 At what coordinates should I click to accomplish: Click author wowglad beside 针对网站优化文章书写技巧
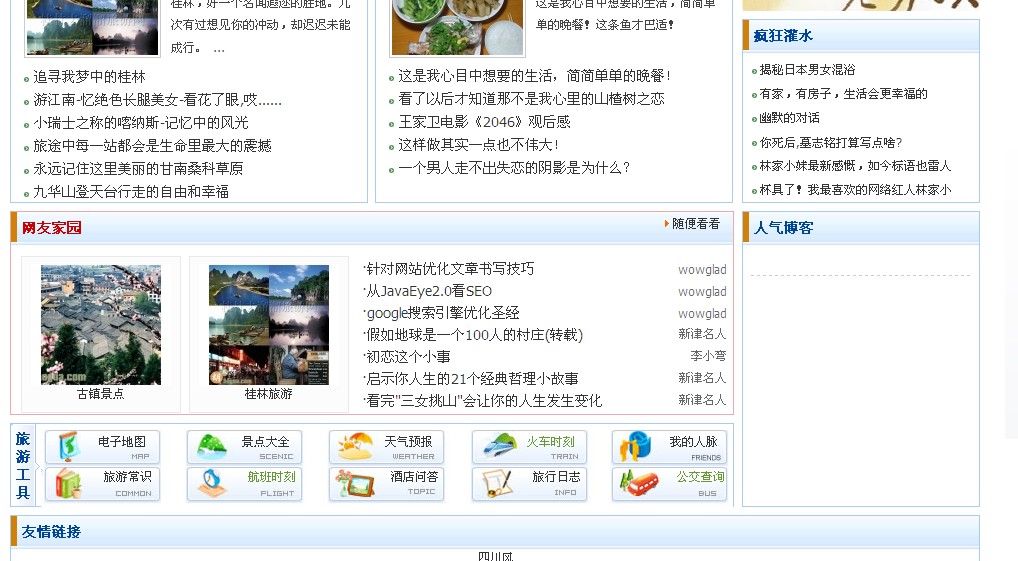(702, 269)
